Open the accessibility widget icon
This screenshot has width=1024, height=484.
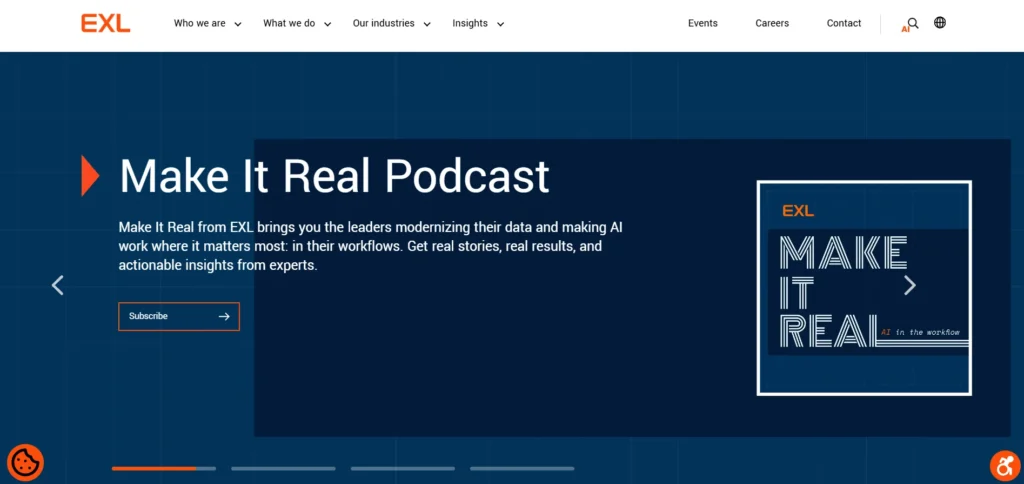pos(1004,465)
